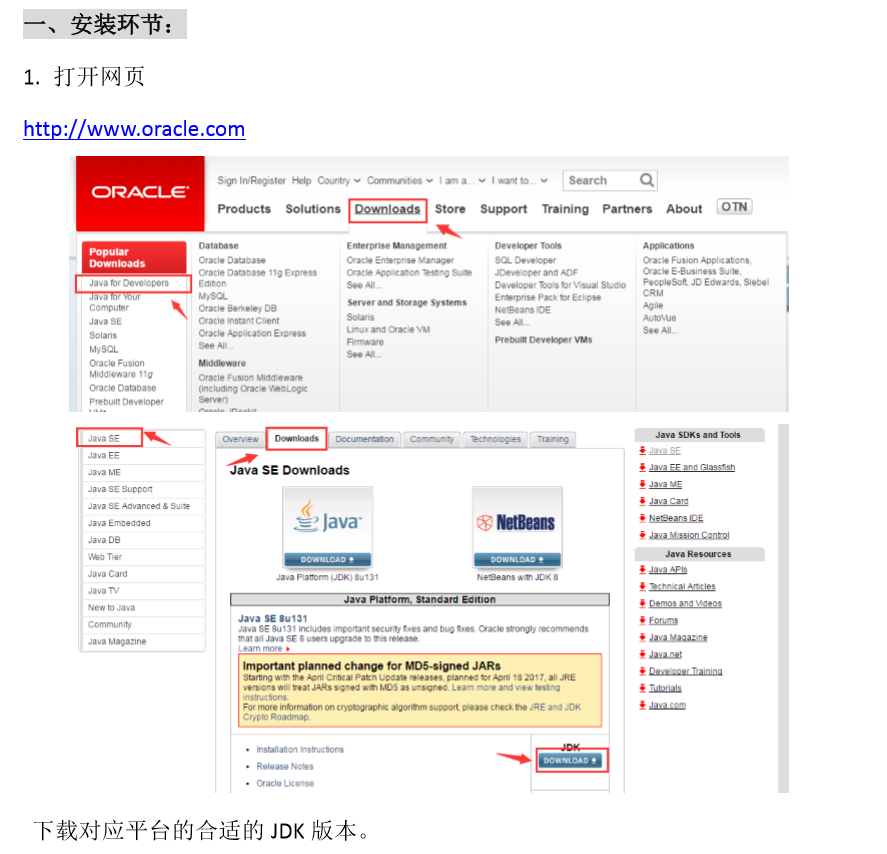Open the Sign In/Register link
The width and height of the screenshot is (887, 854).
(251, 180)
